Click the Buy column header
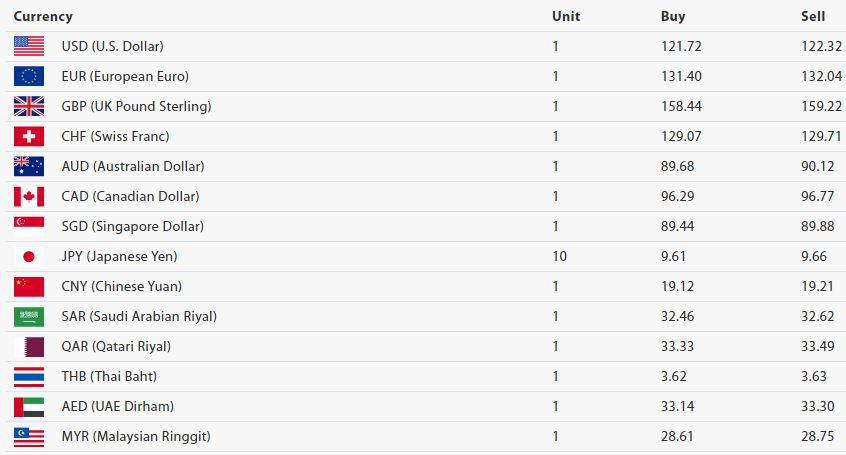846x455 pixels. (x=673, y=16)
